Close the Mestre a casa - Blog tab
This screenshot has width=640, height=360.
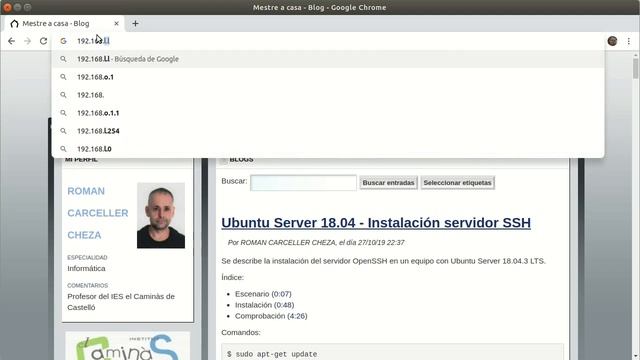[116, 24]
